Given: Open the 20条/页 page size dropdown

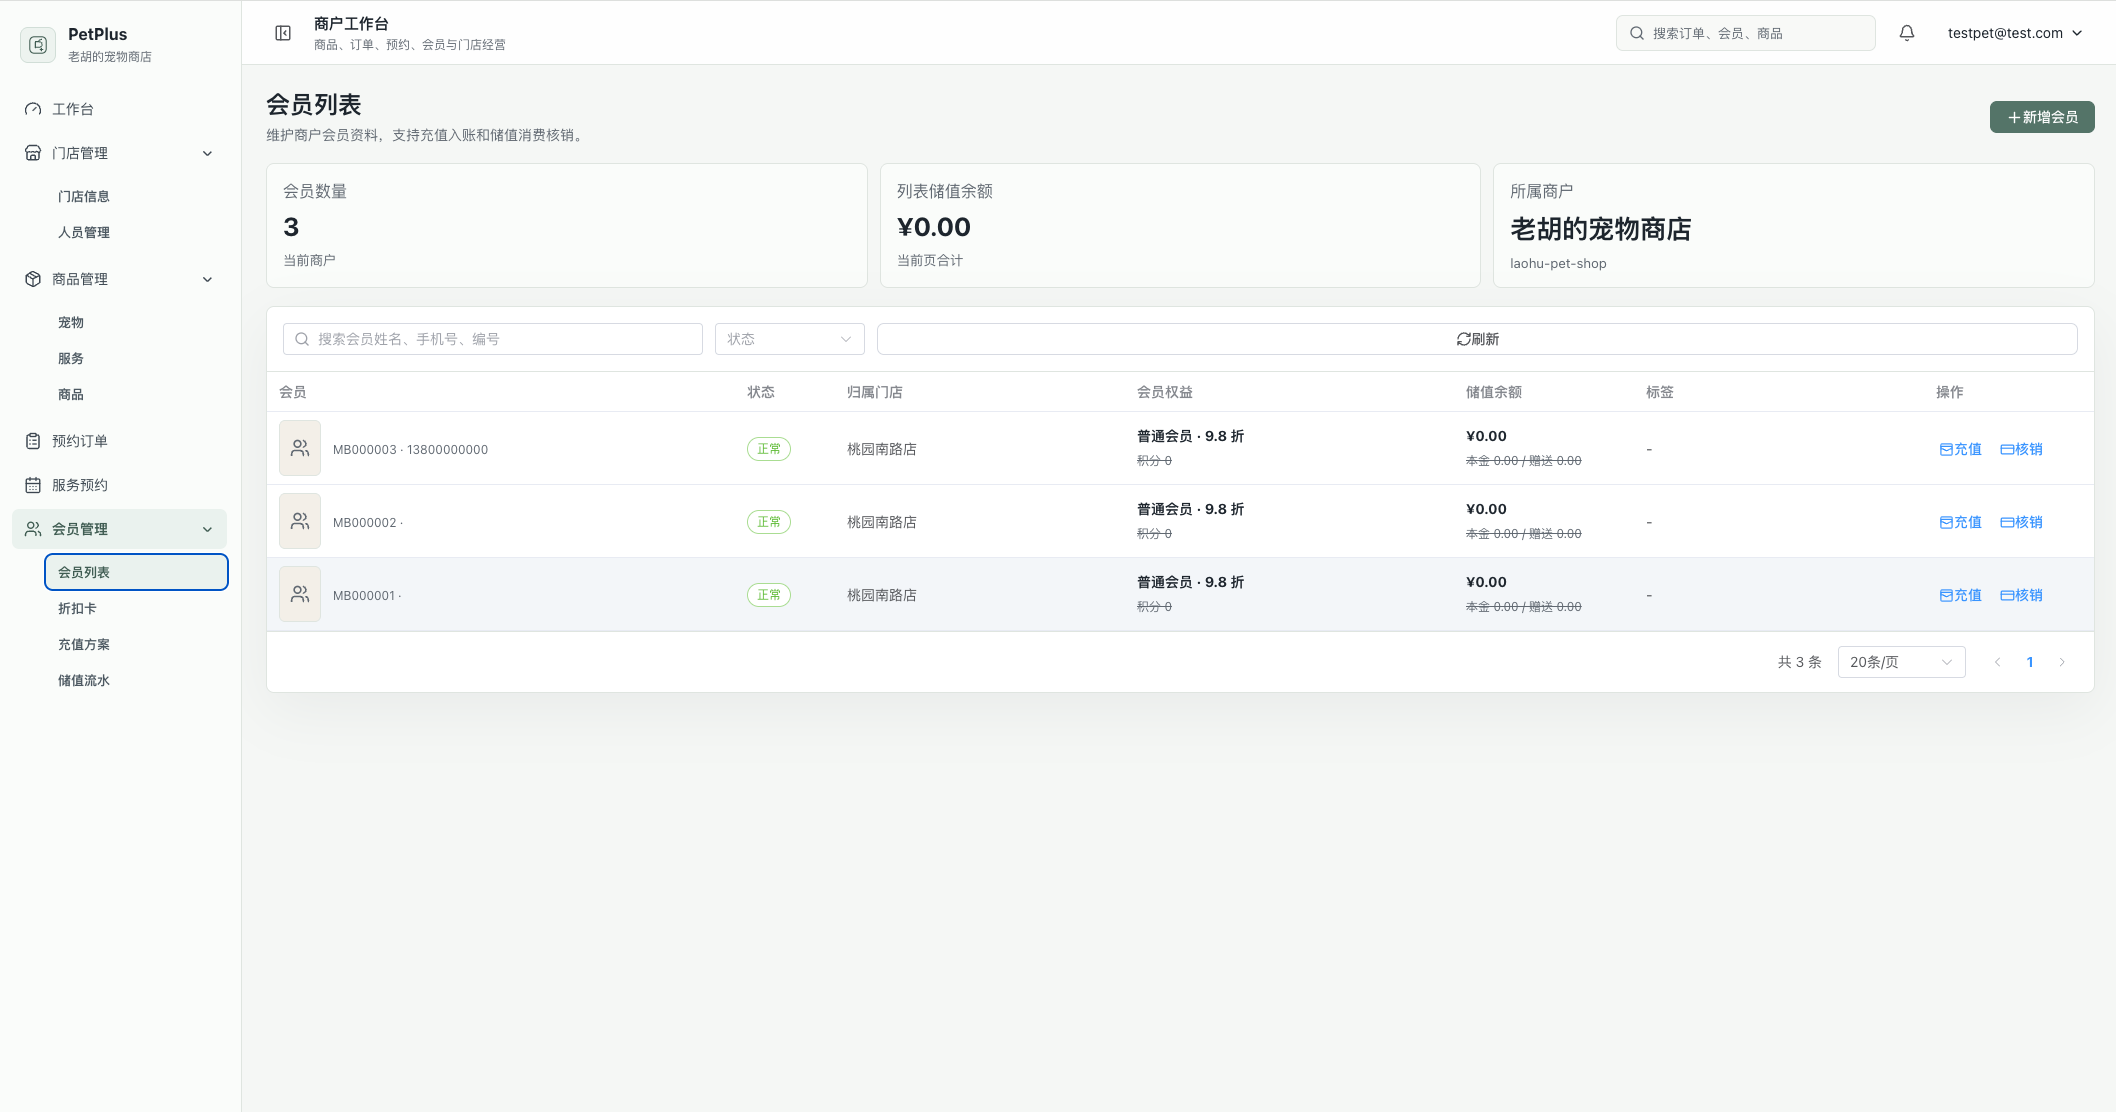Looking at the screenshot, I should click(x=1901, y=662).
